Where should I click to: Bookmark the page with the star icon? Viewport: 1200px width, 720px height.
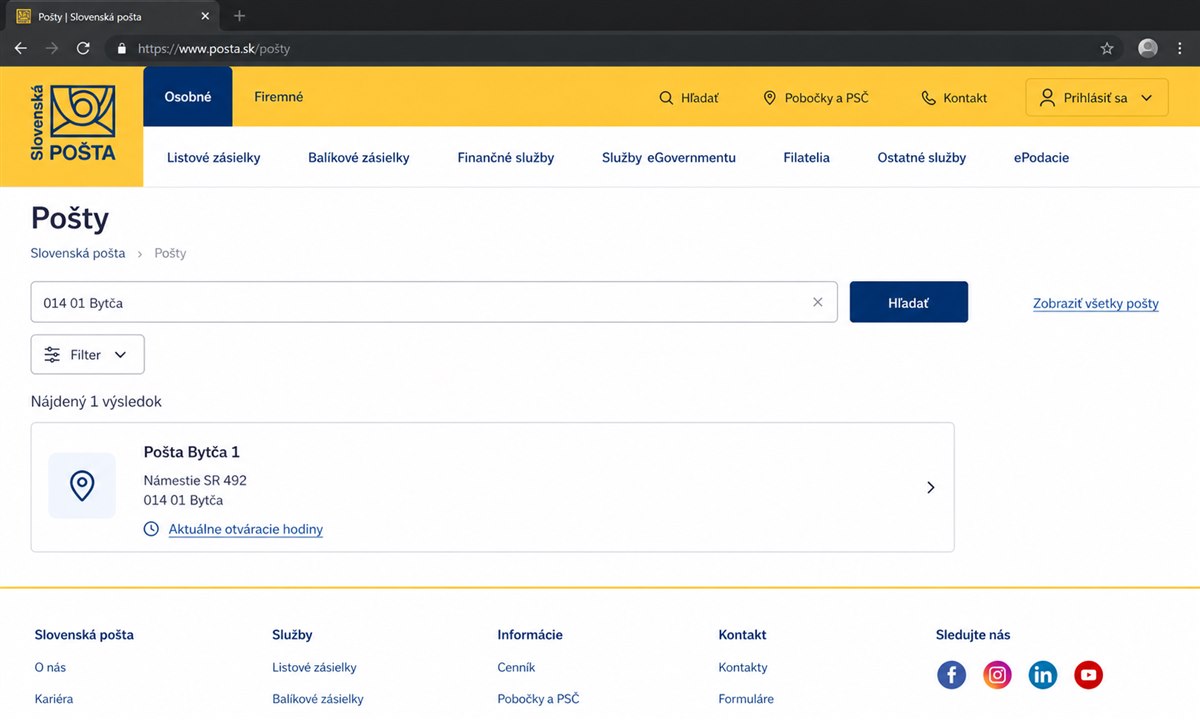(x=1107, y=48)
